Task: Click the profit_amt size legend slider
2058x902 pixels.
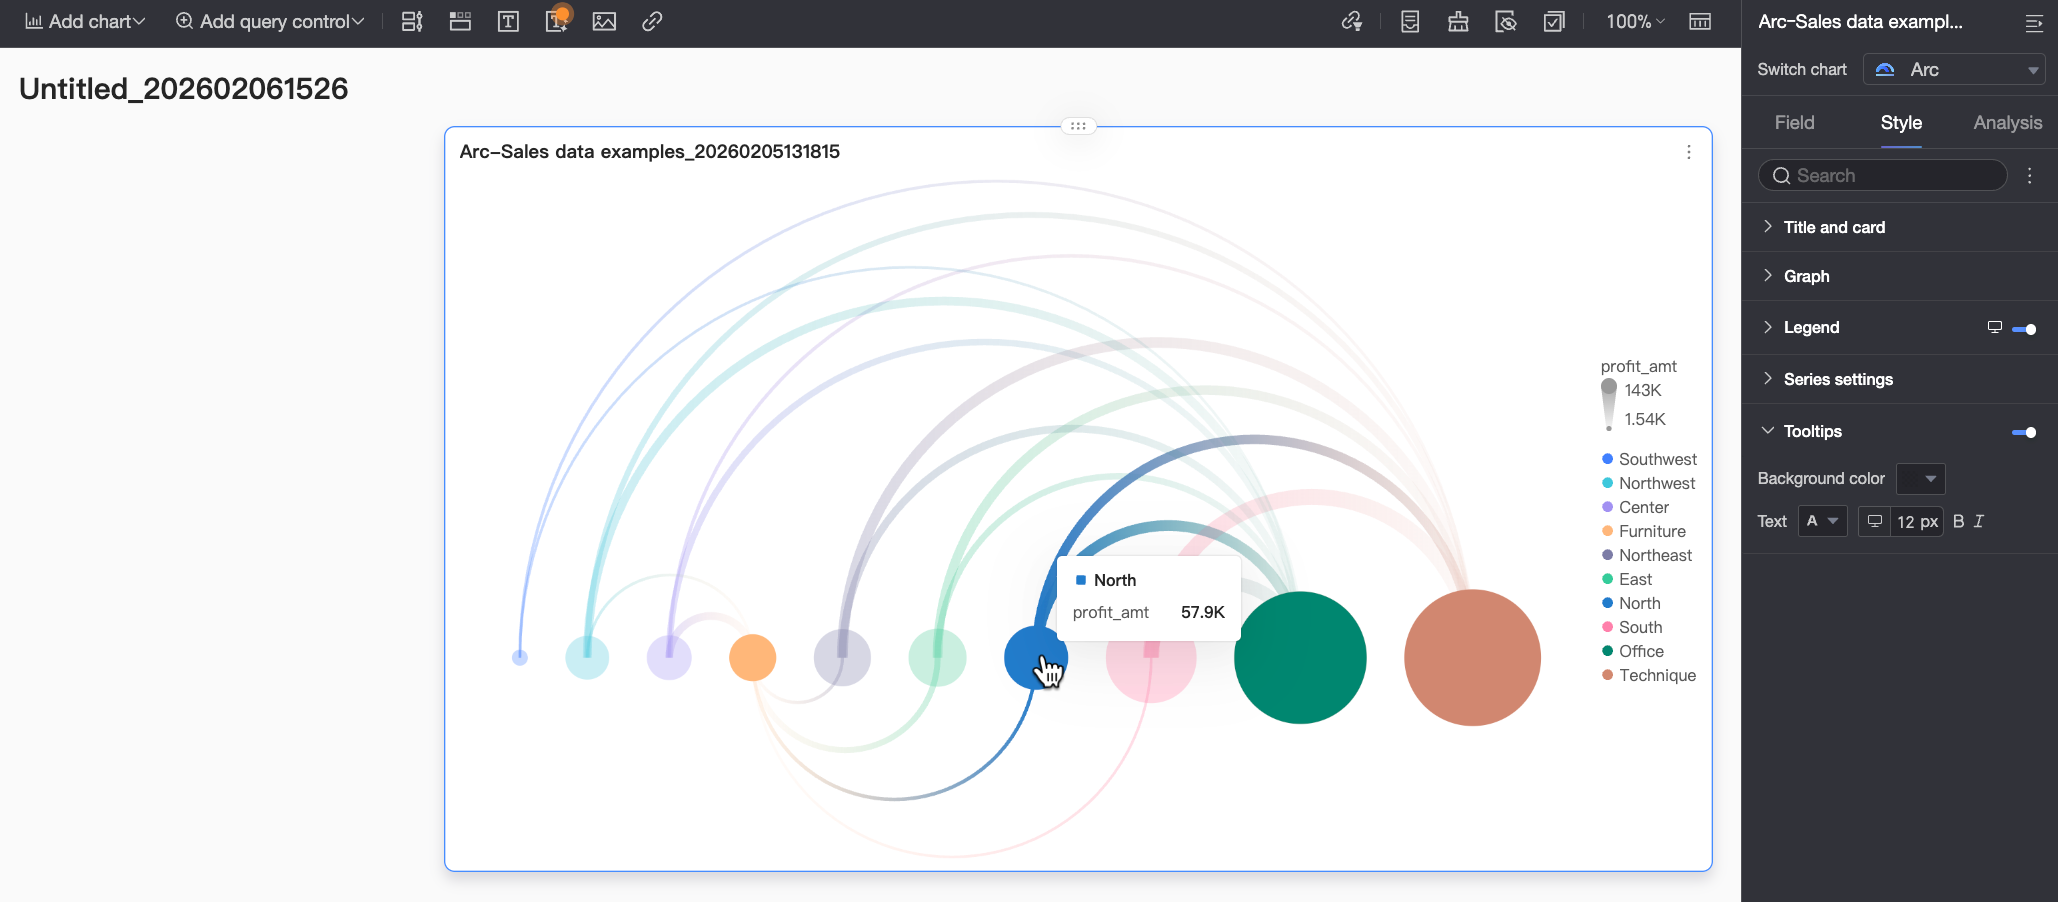Action: point(1608,404)
